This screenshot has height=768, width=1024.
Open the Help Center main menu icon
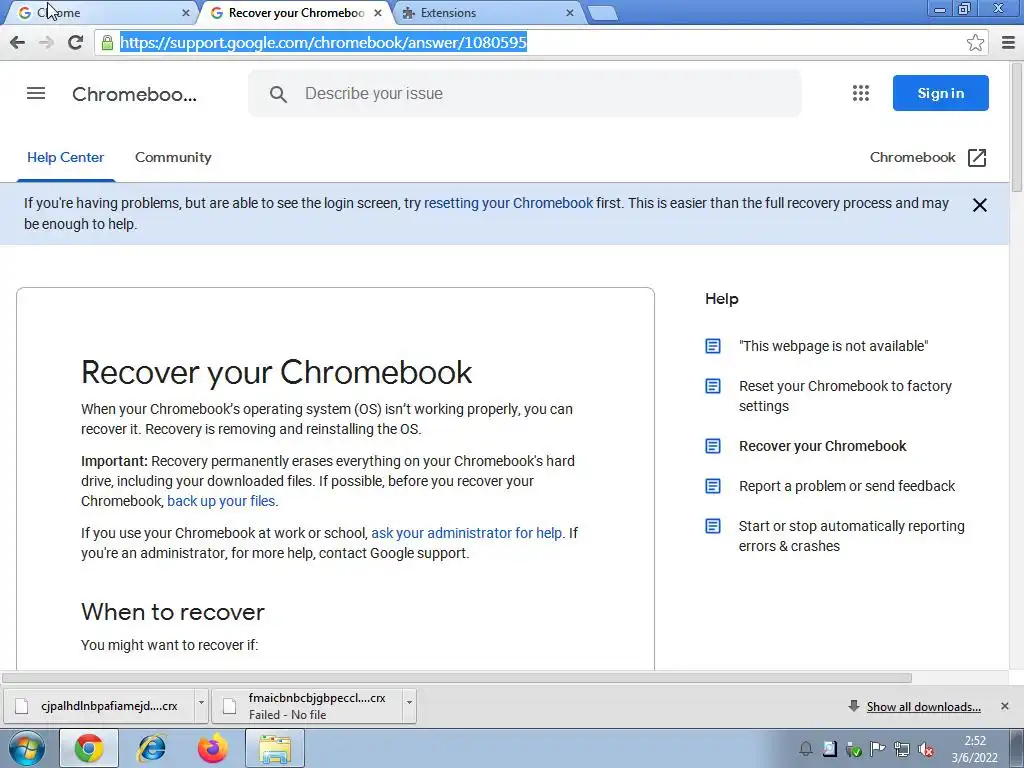[36, 93]
